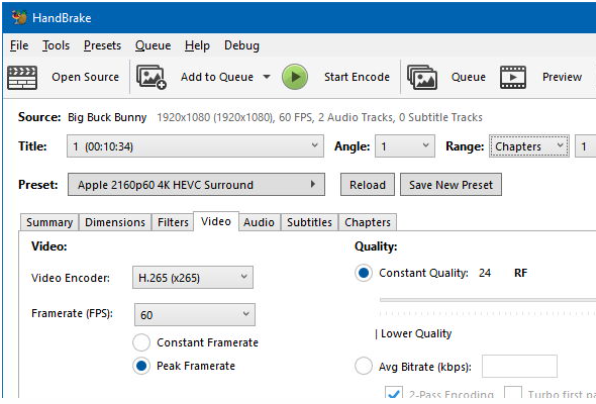Open the File menu
This screenshot has width=596, height=404.
pyautogui.click(x=19, y=46)
